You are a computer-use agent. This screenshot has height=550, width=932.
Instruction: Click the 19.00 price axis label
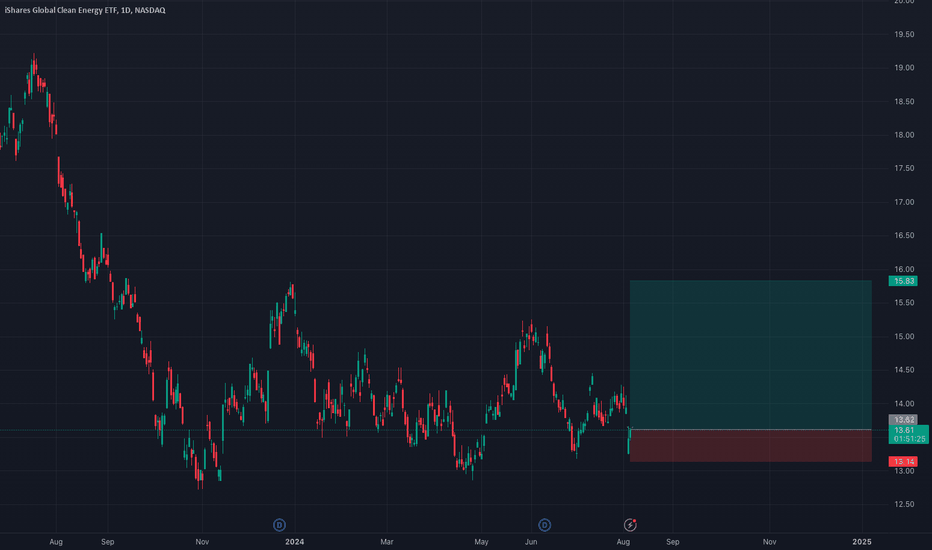pyautogui.click(x=904, y=68)
